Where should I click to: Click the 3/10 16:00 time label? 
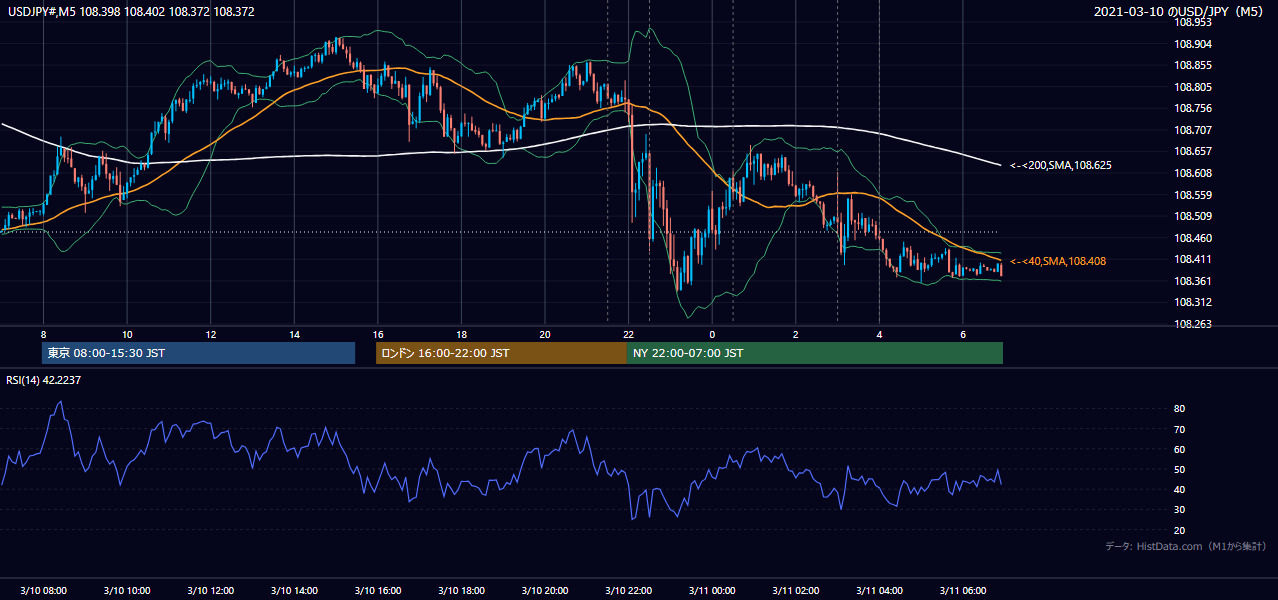pyautogui.click(x=377, y=591)
